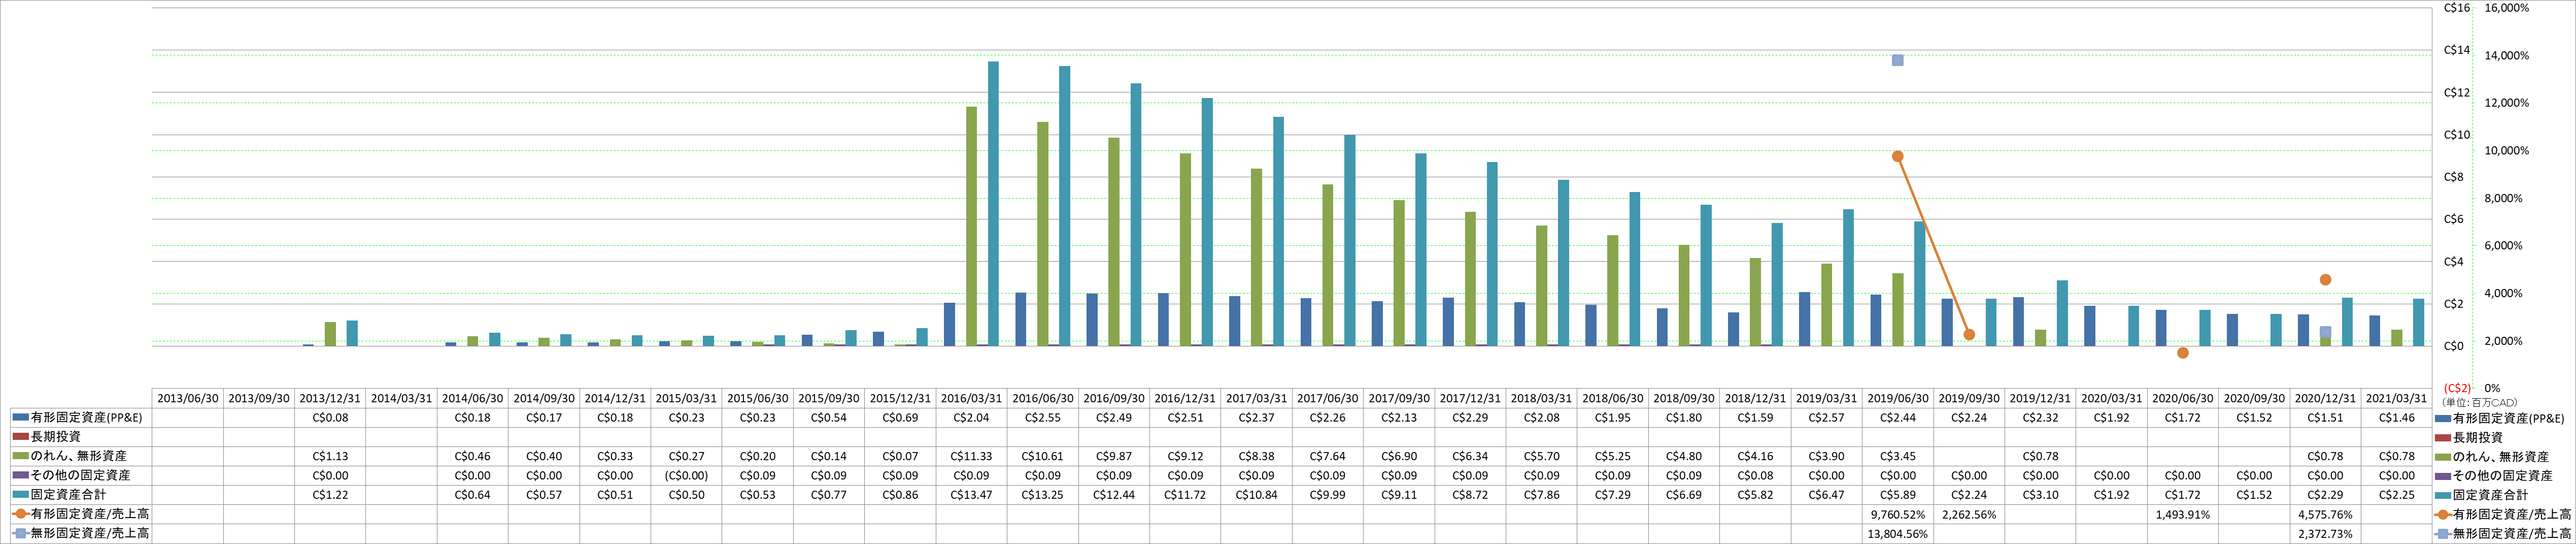
Task: Click the tallest teal bar above 2016/03/31
Action: (994, 204)
